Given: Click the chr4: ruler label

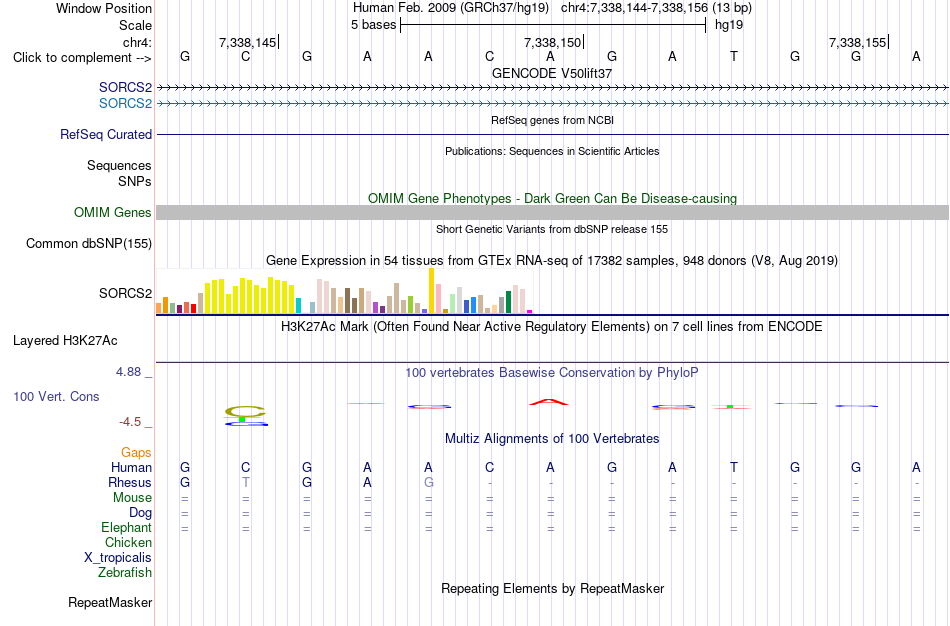Looking at the screenshot, I should coord(138,42).
